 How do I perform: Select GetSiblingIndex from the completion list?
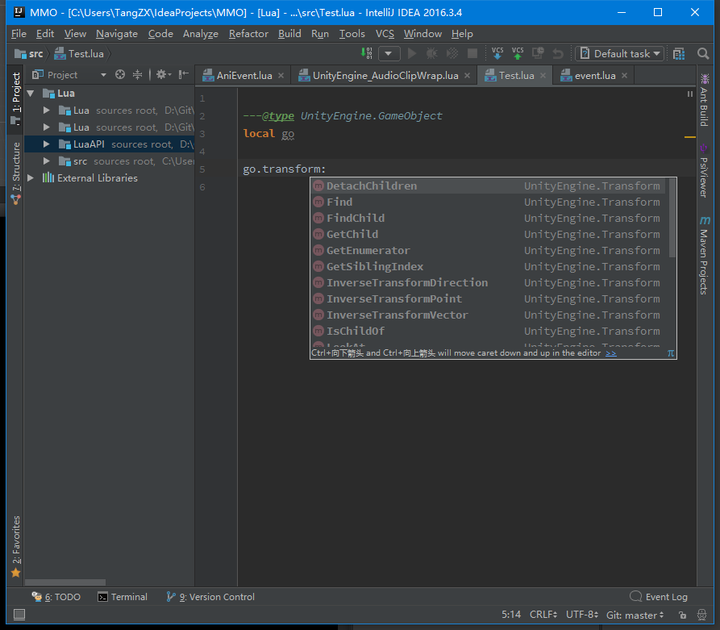click(375, 267)
